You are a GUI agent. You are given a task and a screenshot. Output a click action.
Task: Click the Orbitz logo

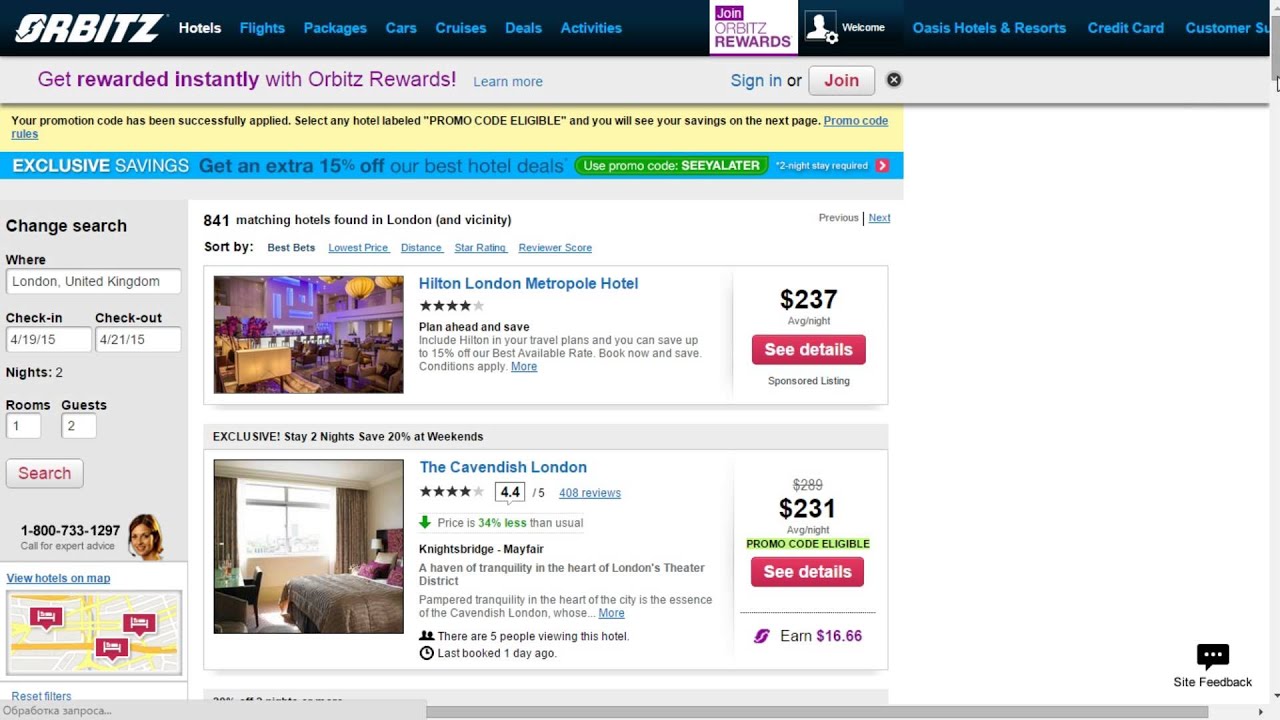click(88, 28)
